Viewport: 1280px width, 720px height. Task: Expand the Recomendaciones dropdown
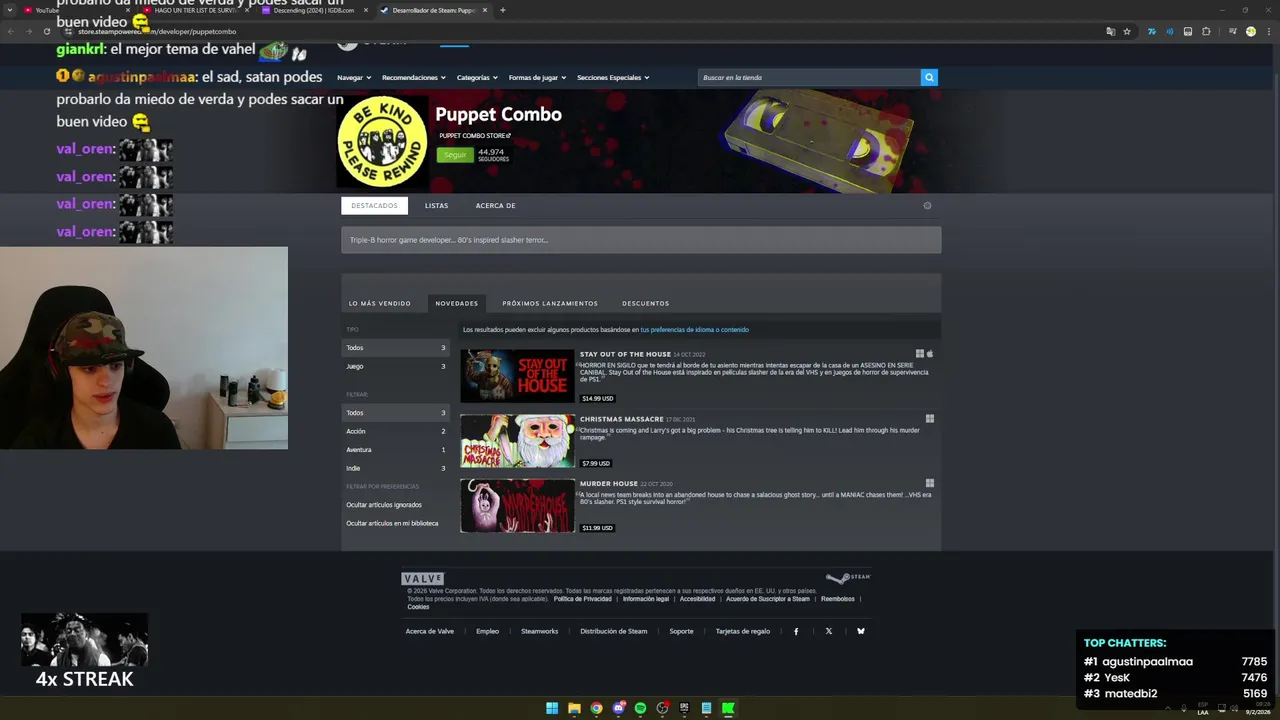414,77
